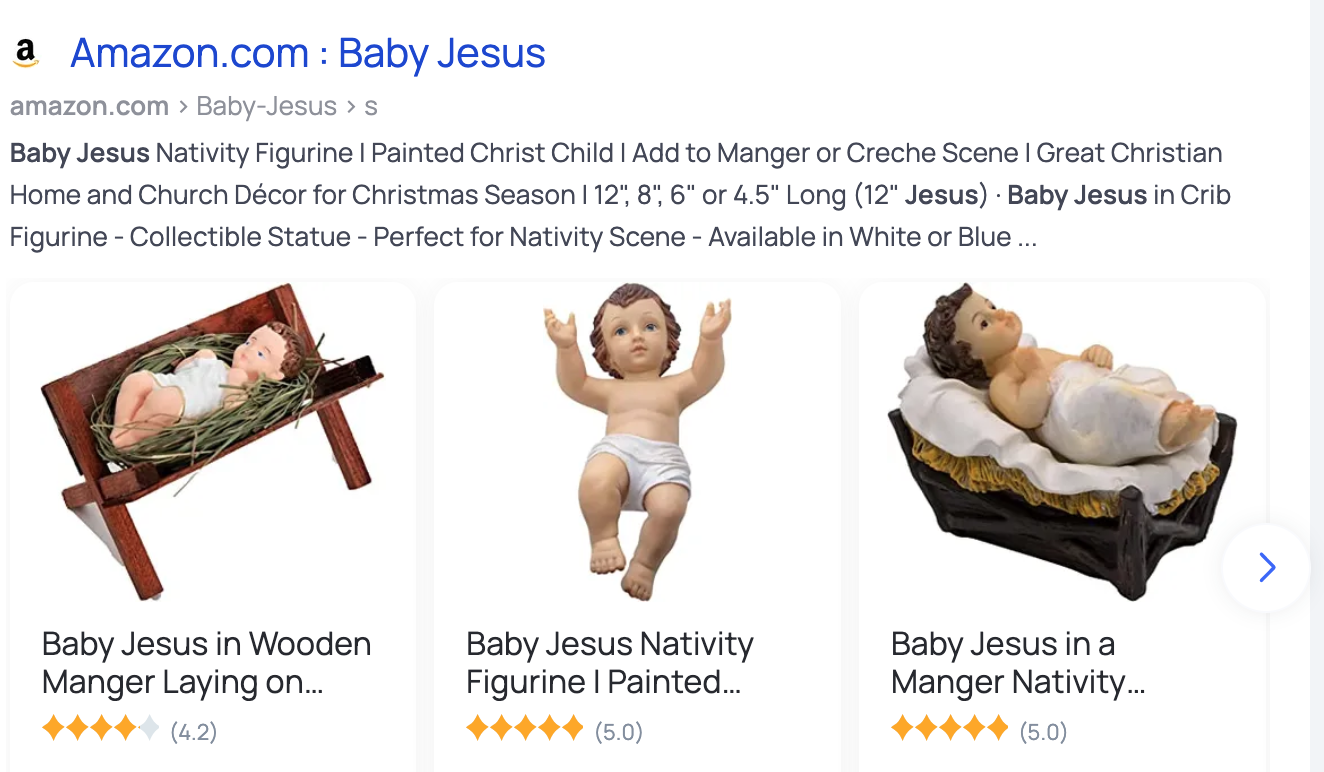Open "Baby Jesus Nativity Figurine | Painted…" product
This screenshot has width=1324, height=772.
pyautogui.click(x=610, y=663)
